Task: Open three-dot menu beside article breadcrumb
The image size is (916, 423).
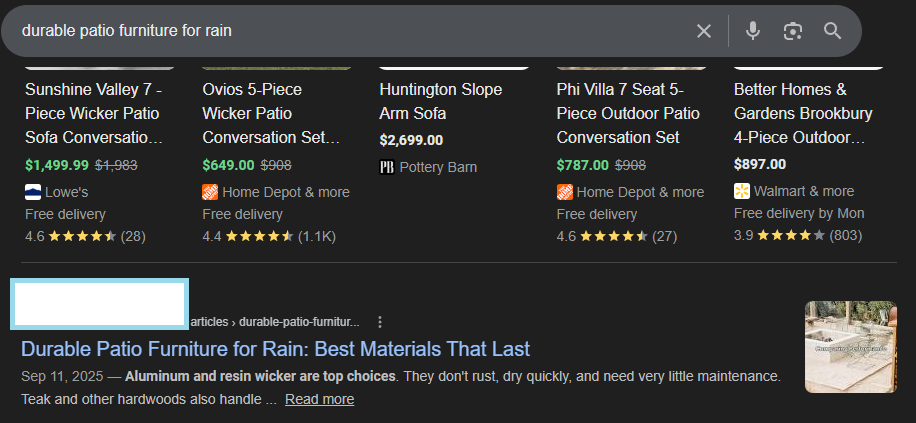Action: 380,322
